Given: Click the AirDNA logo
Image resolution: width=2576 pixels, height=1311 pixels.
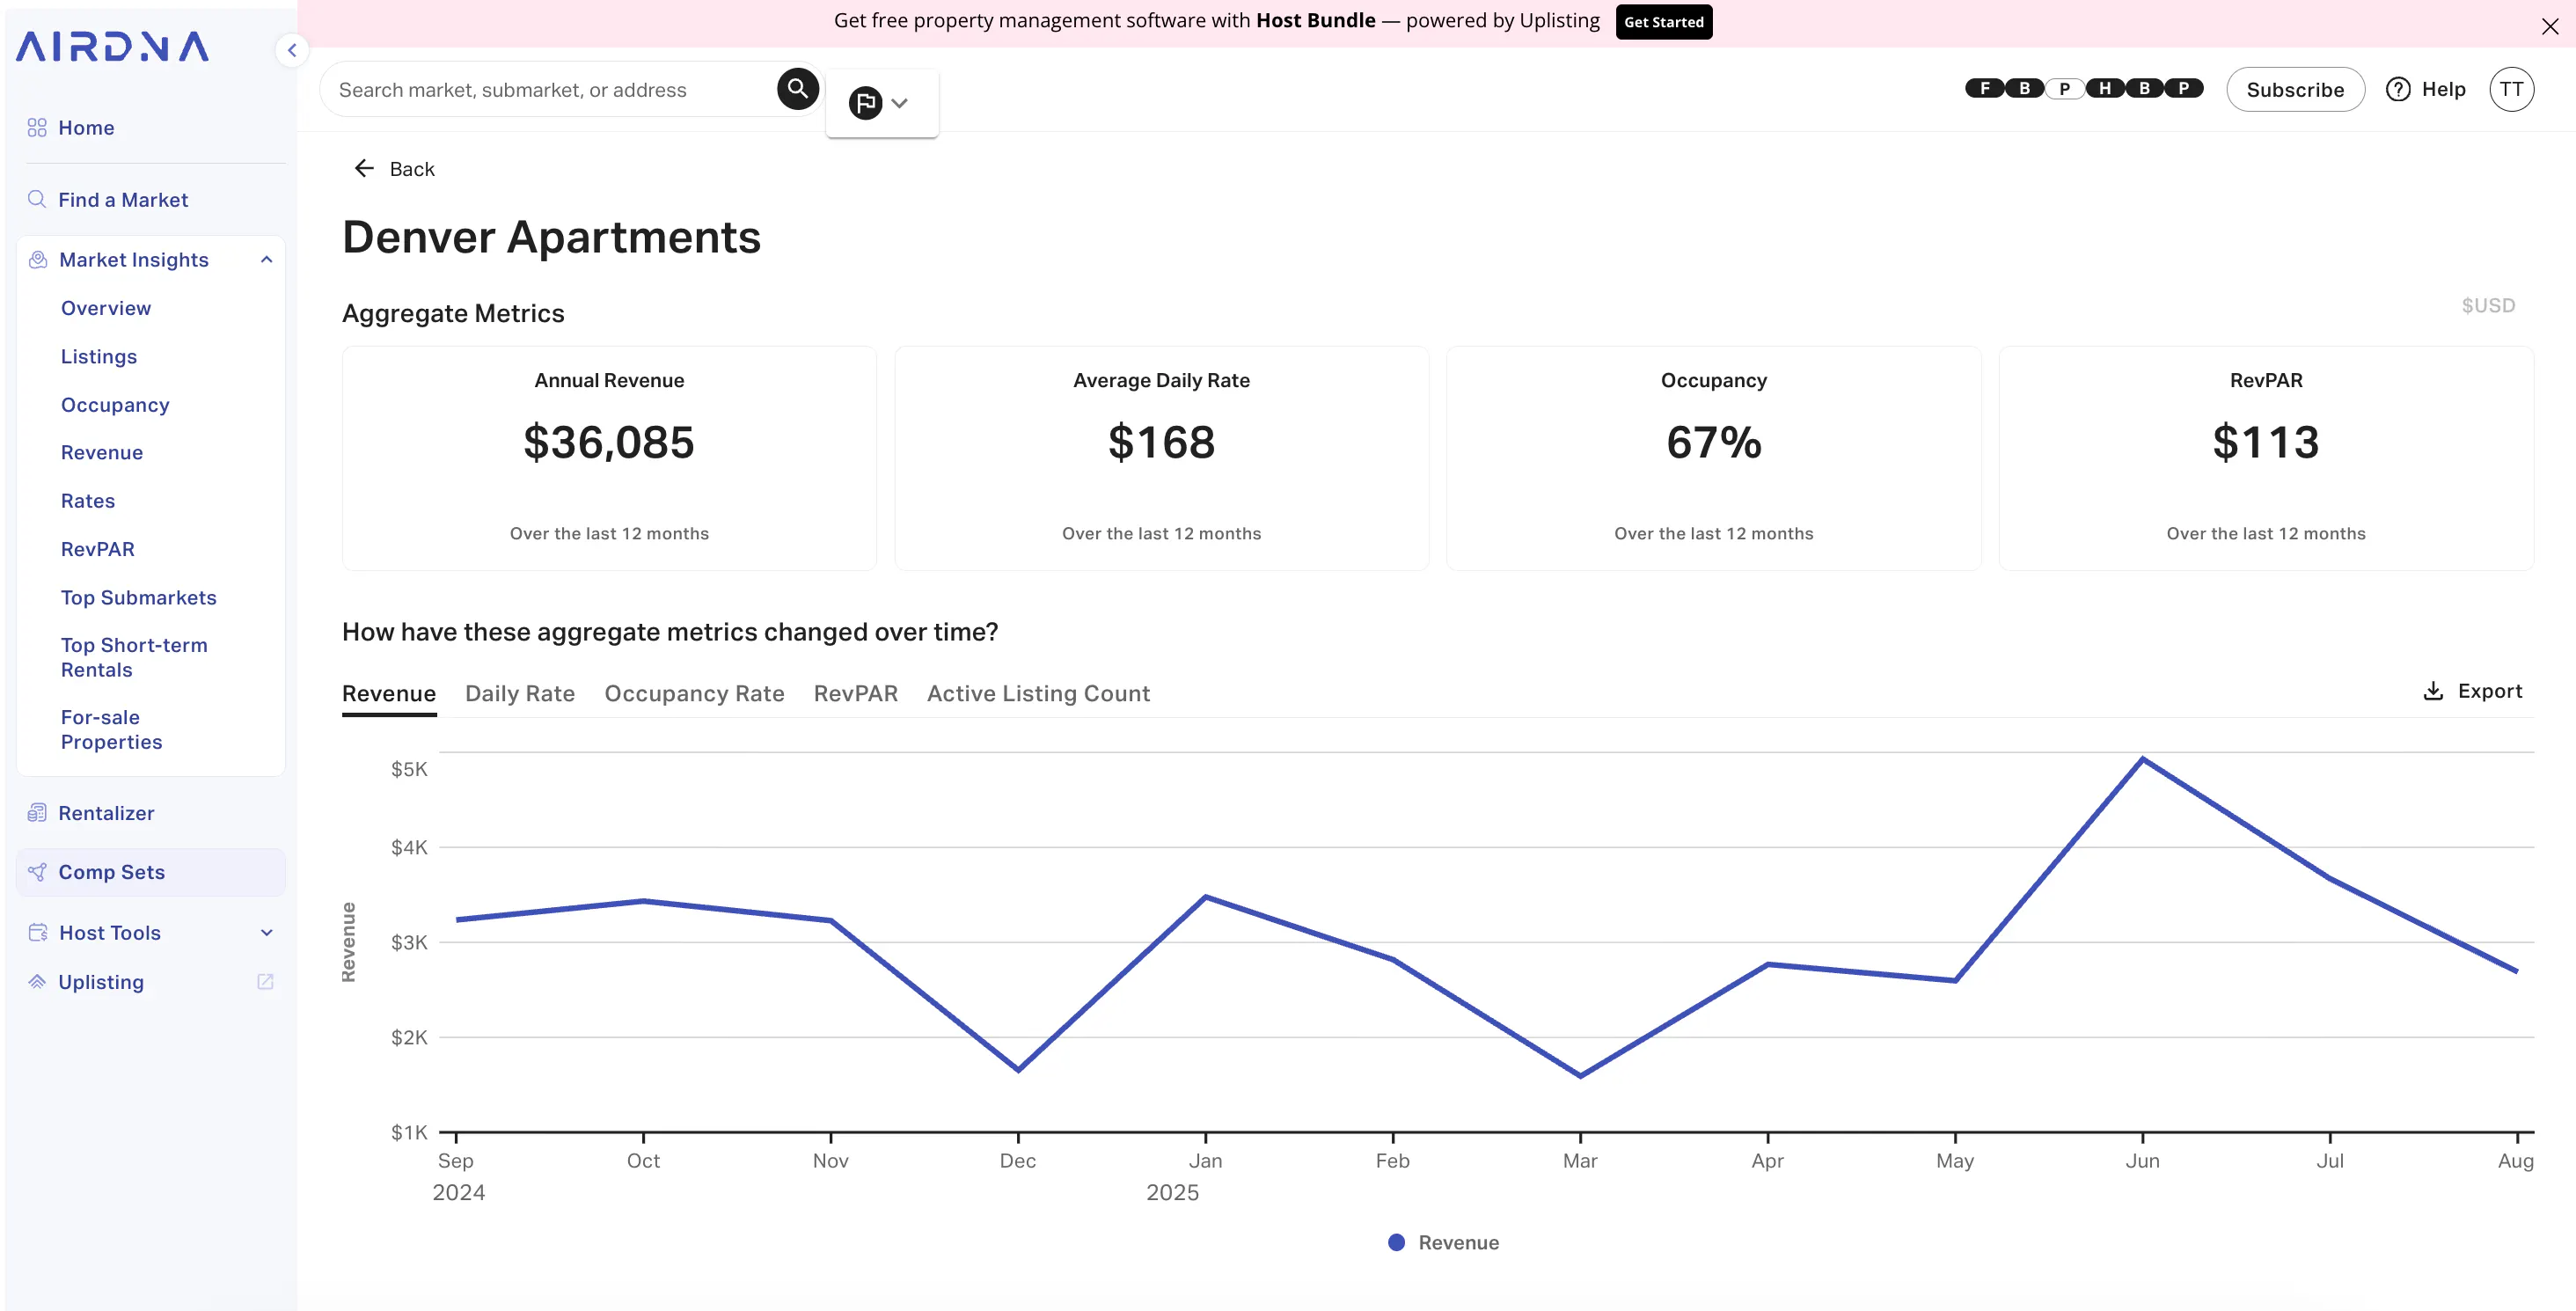Looking at the screenshot, I should (112, 47).
